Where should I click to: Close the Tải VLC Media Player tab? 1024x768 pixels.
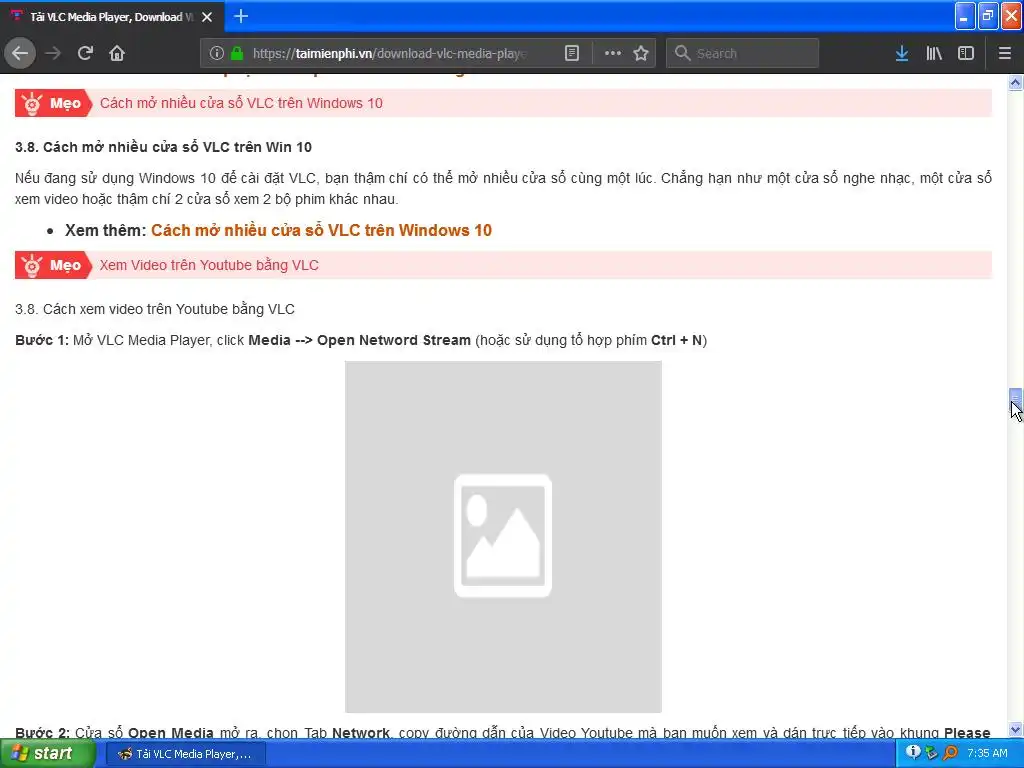(207, 17)
